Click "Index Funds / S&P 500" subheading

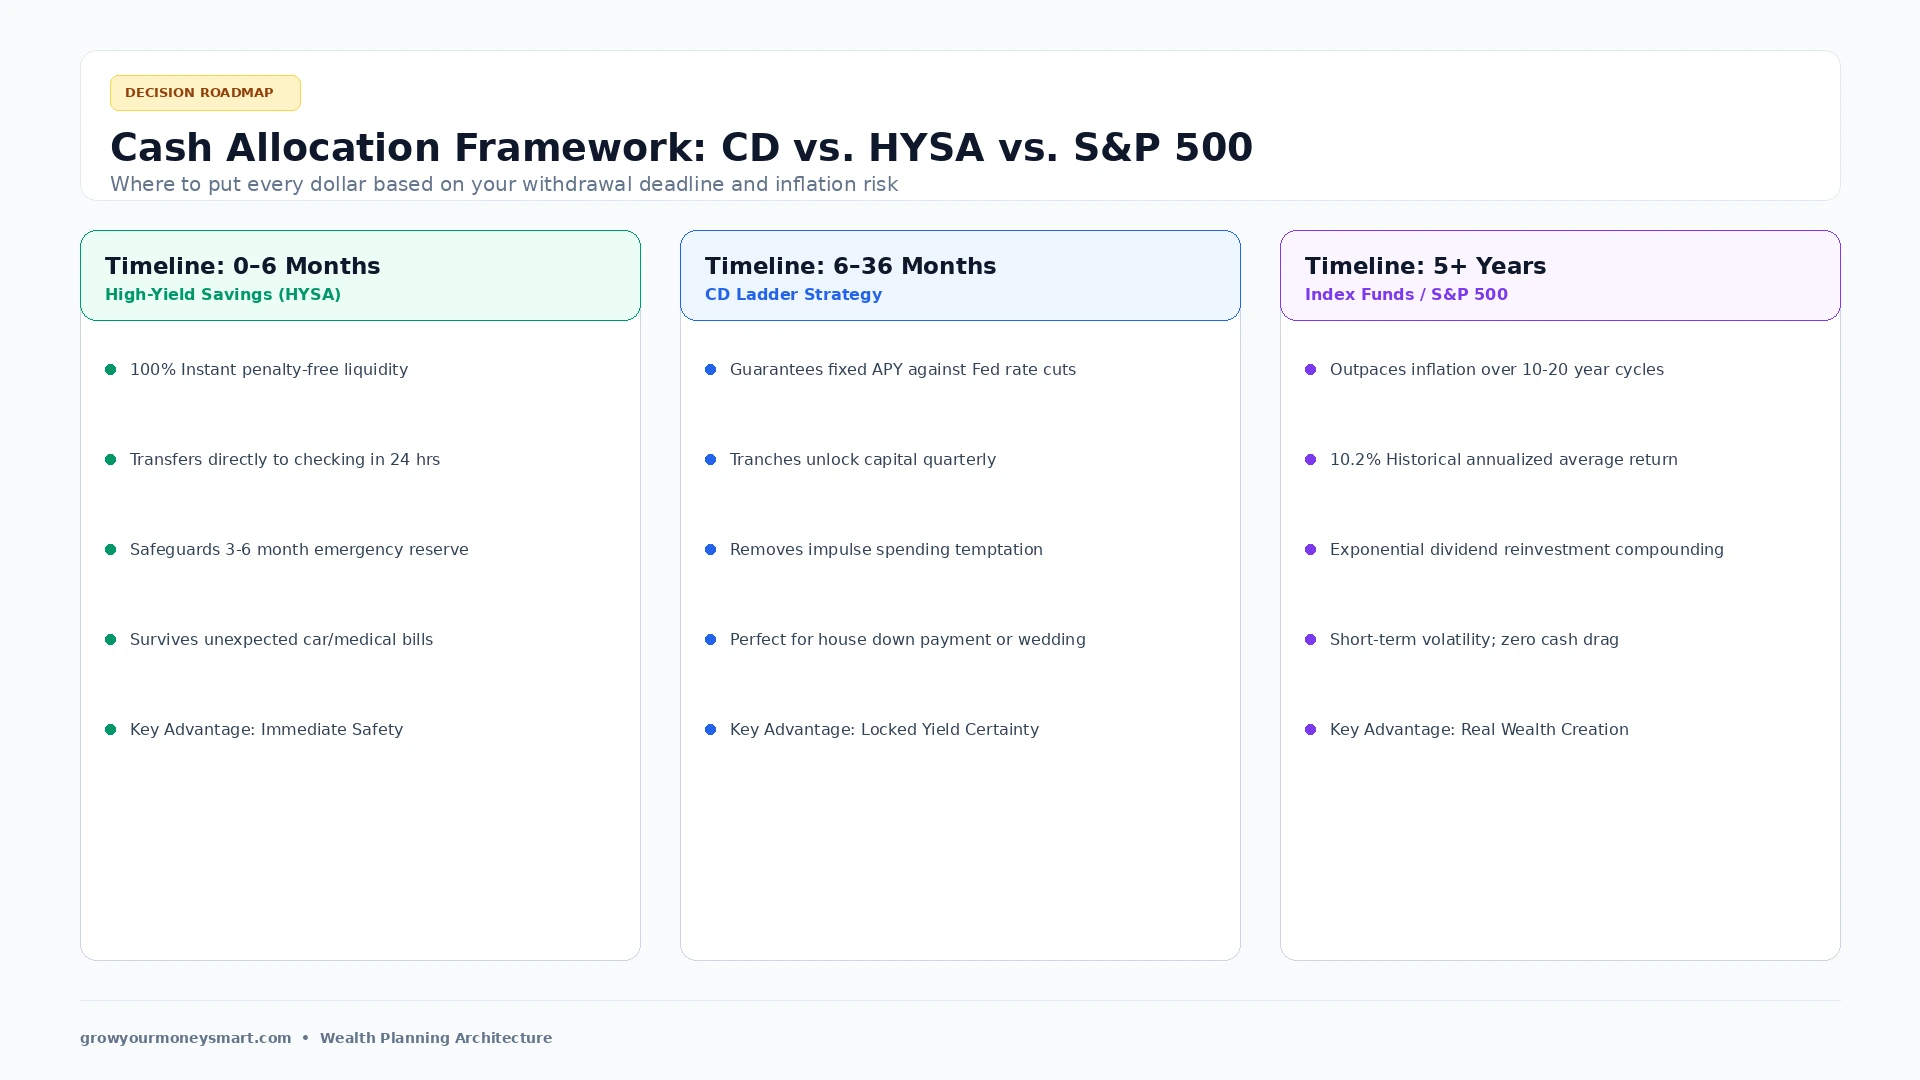[1406, 295]
